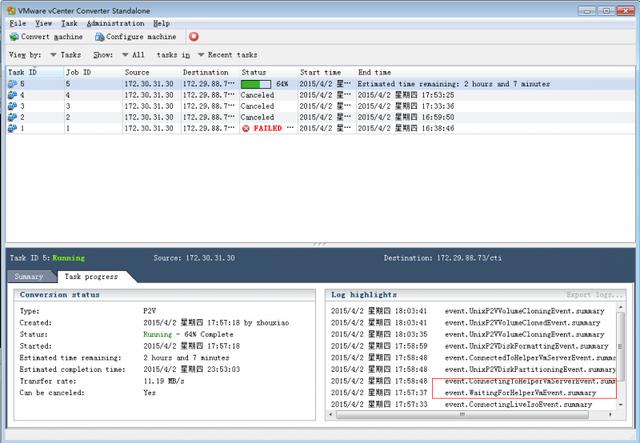The image size is (640, 443).
Task: Sort by the Destination column header
Action: click(210, 72)
